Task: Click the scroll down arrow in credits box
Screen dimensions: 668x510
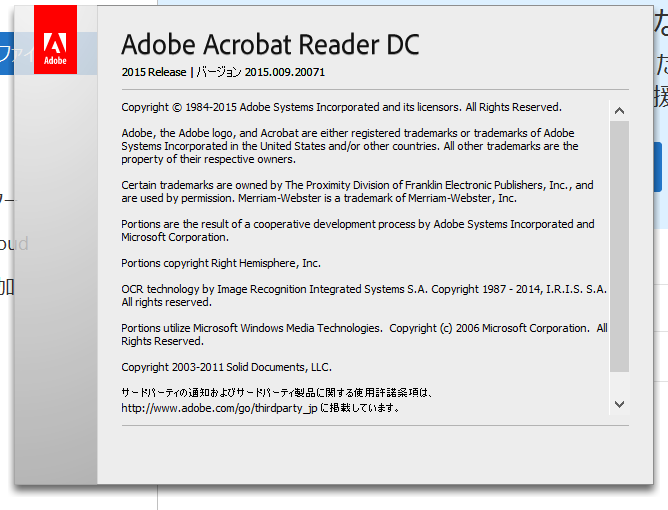Action: point(619,404)
